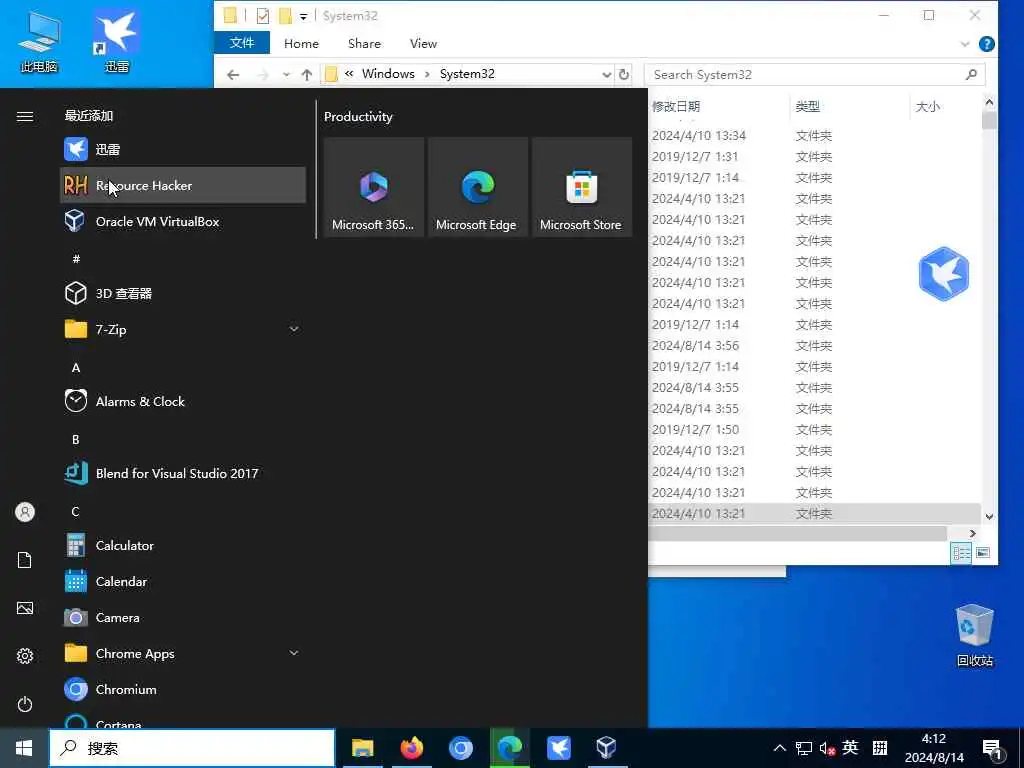Show hidden system tray icons
This screenshot has height=768, width=1024.
(x=780, y=748)
